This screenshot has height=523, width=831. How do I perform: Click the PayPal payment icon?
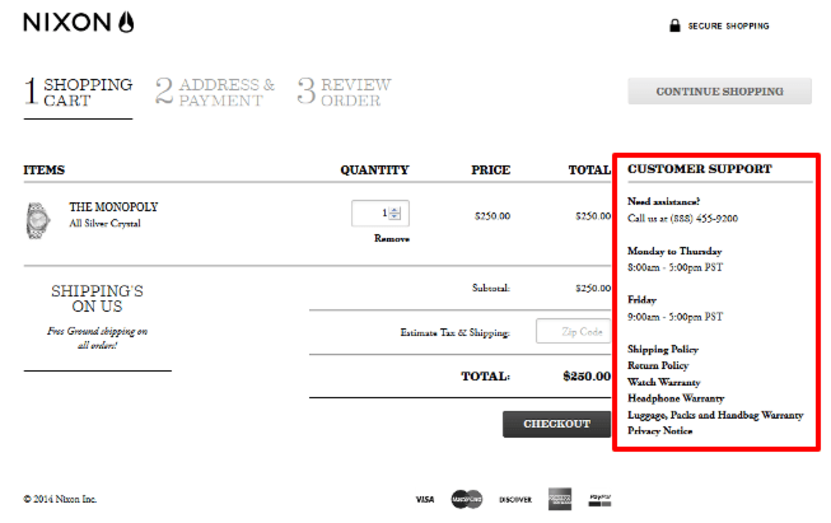[599, 500]
